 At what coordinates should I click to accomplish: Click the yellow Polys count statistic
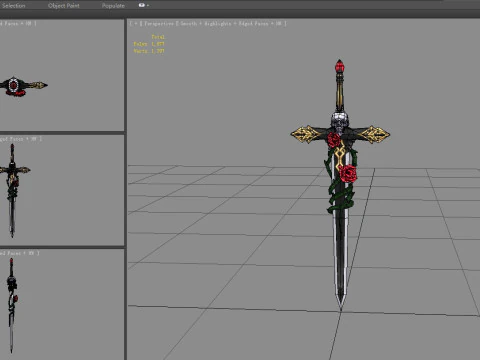(149, 44)
